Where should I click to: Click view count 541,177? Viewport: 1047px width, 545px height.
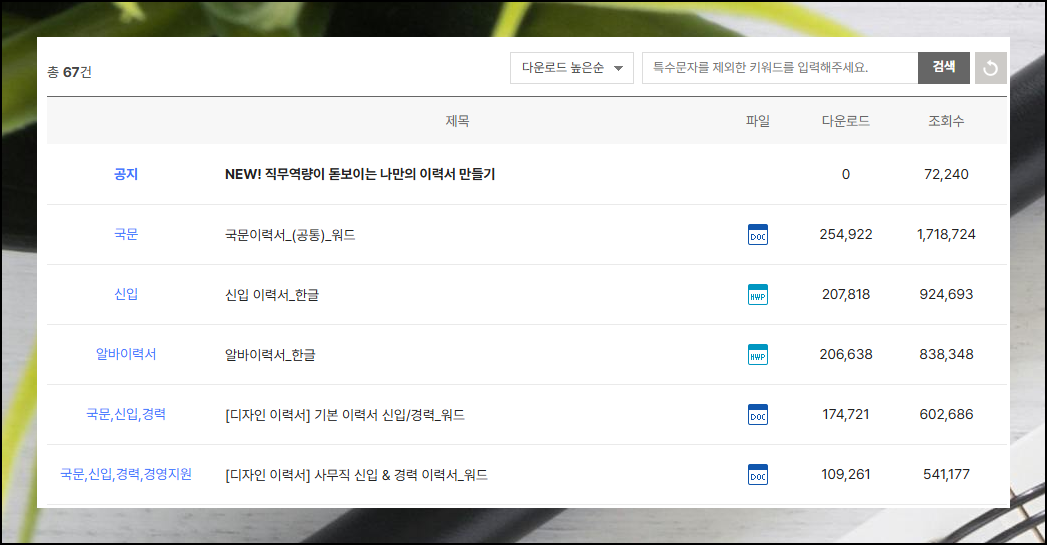coord(946,474)
